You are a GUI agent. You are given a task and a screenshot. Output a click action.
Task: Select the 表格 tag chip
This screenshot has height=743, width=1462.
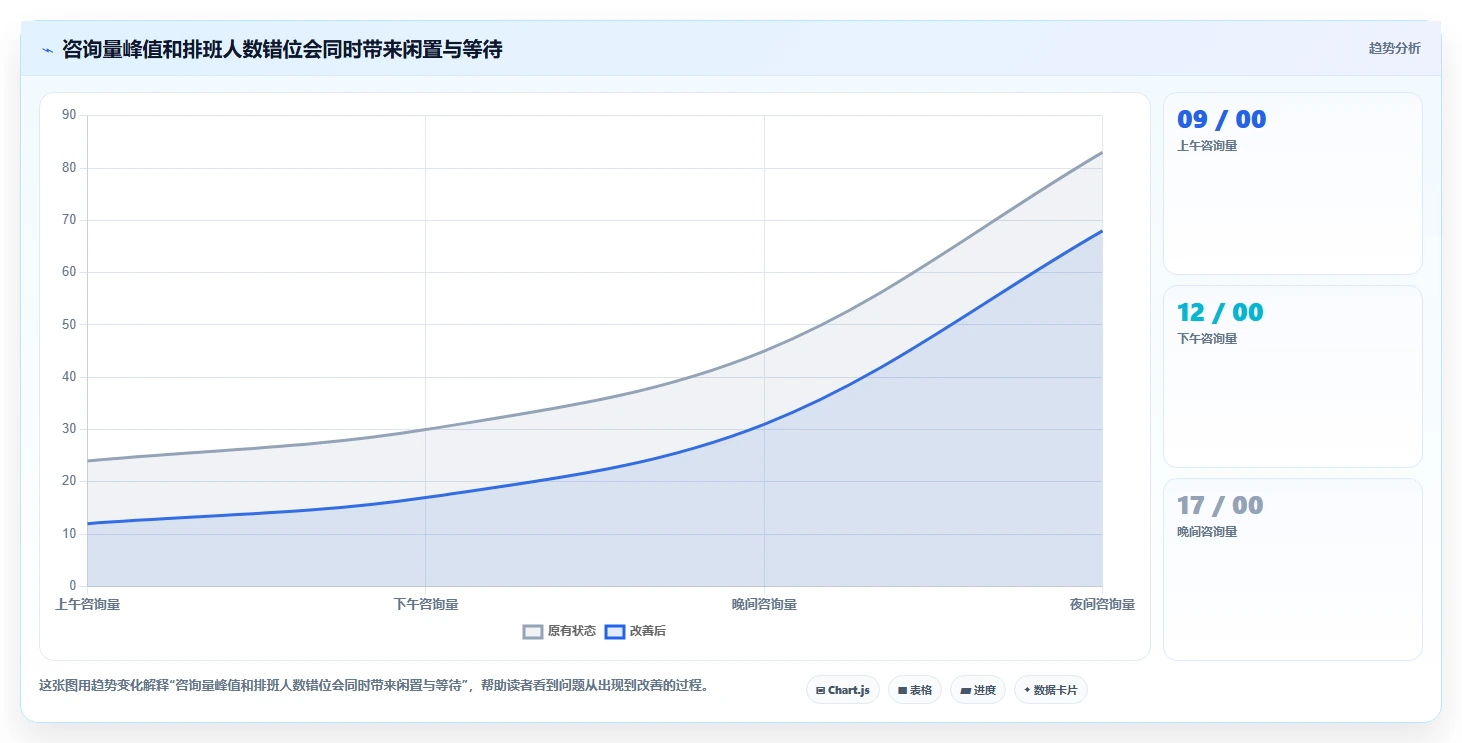click(915, 690)
